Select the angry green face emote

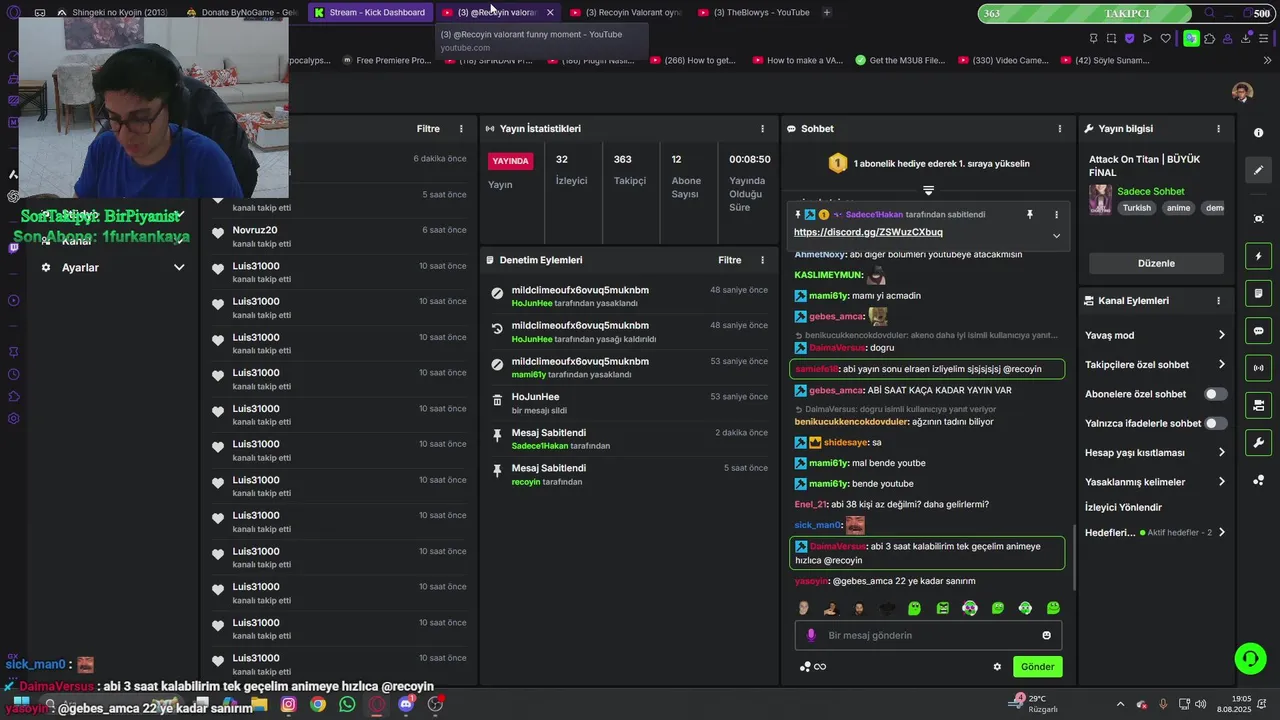[942, 608]
